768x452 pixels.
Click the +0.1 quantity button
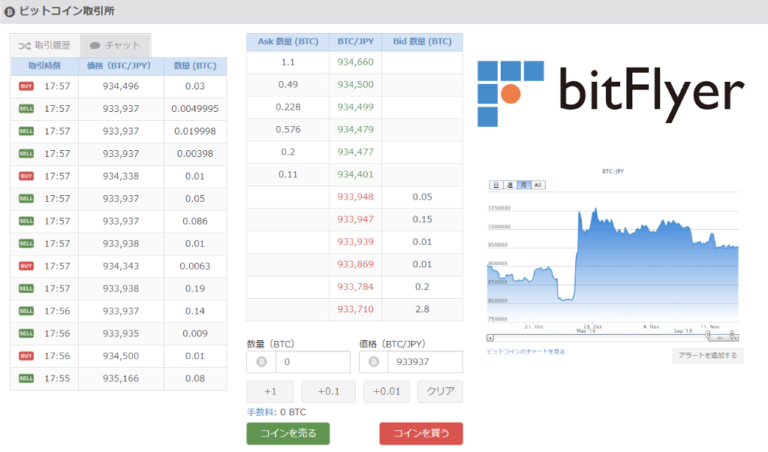click(329, 391)
